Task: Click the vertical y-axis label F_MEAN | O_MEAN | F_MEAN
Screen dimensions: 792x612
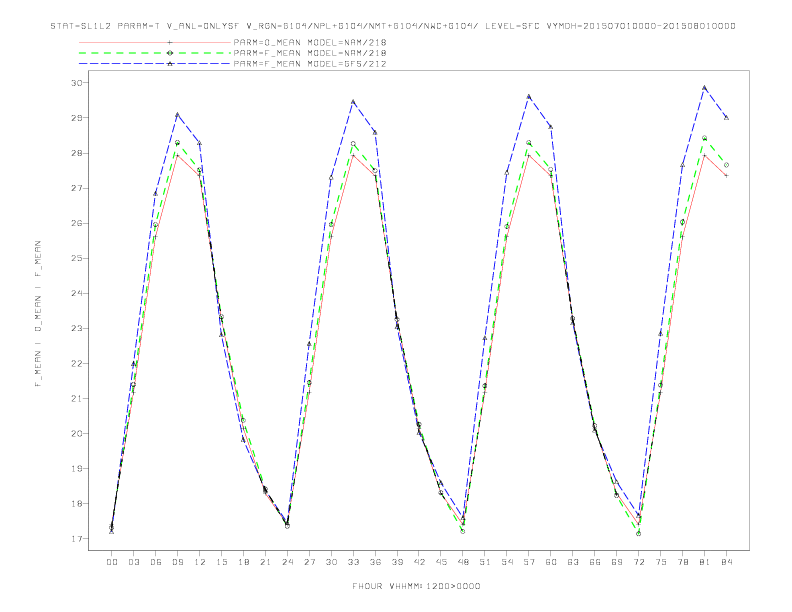Action: 38,314
